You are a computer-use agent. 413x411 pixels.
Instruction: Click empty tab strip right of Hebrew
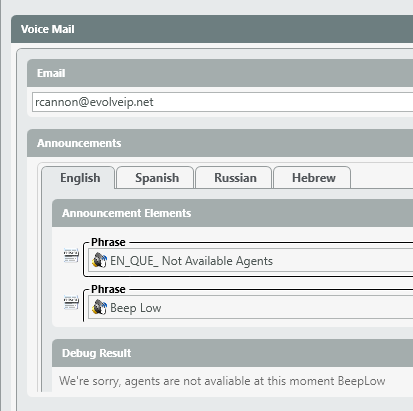pyautogui.click(x=382, y=178)
